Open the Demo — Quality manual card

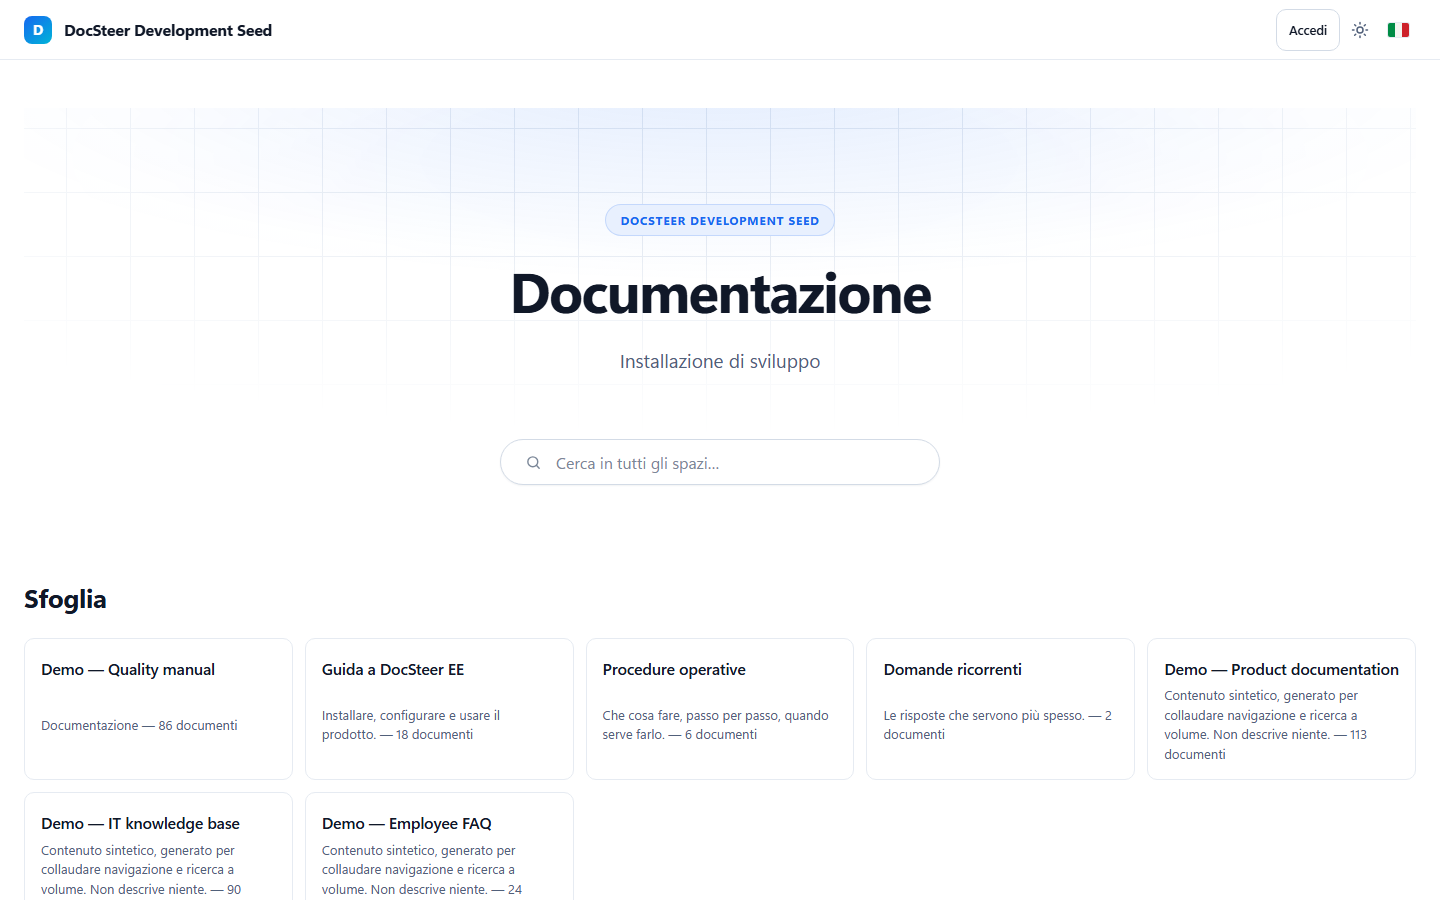[x=158, y=709]
